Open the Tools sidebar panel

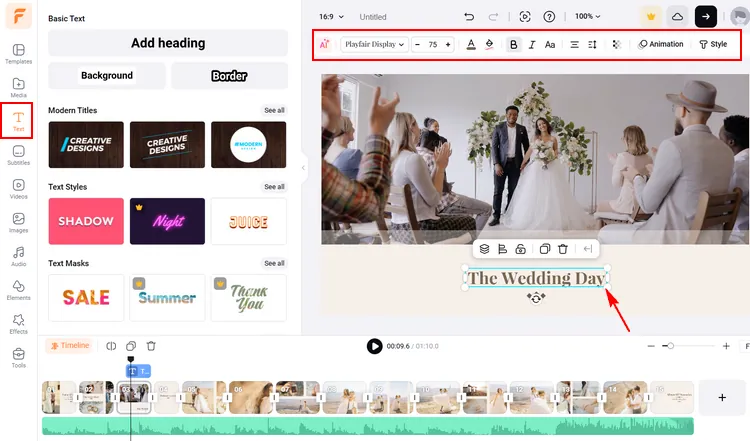(18, 358)
